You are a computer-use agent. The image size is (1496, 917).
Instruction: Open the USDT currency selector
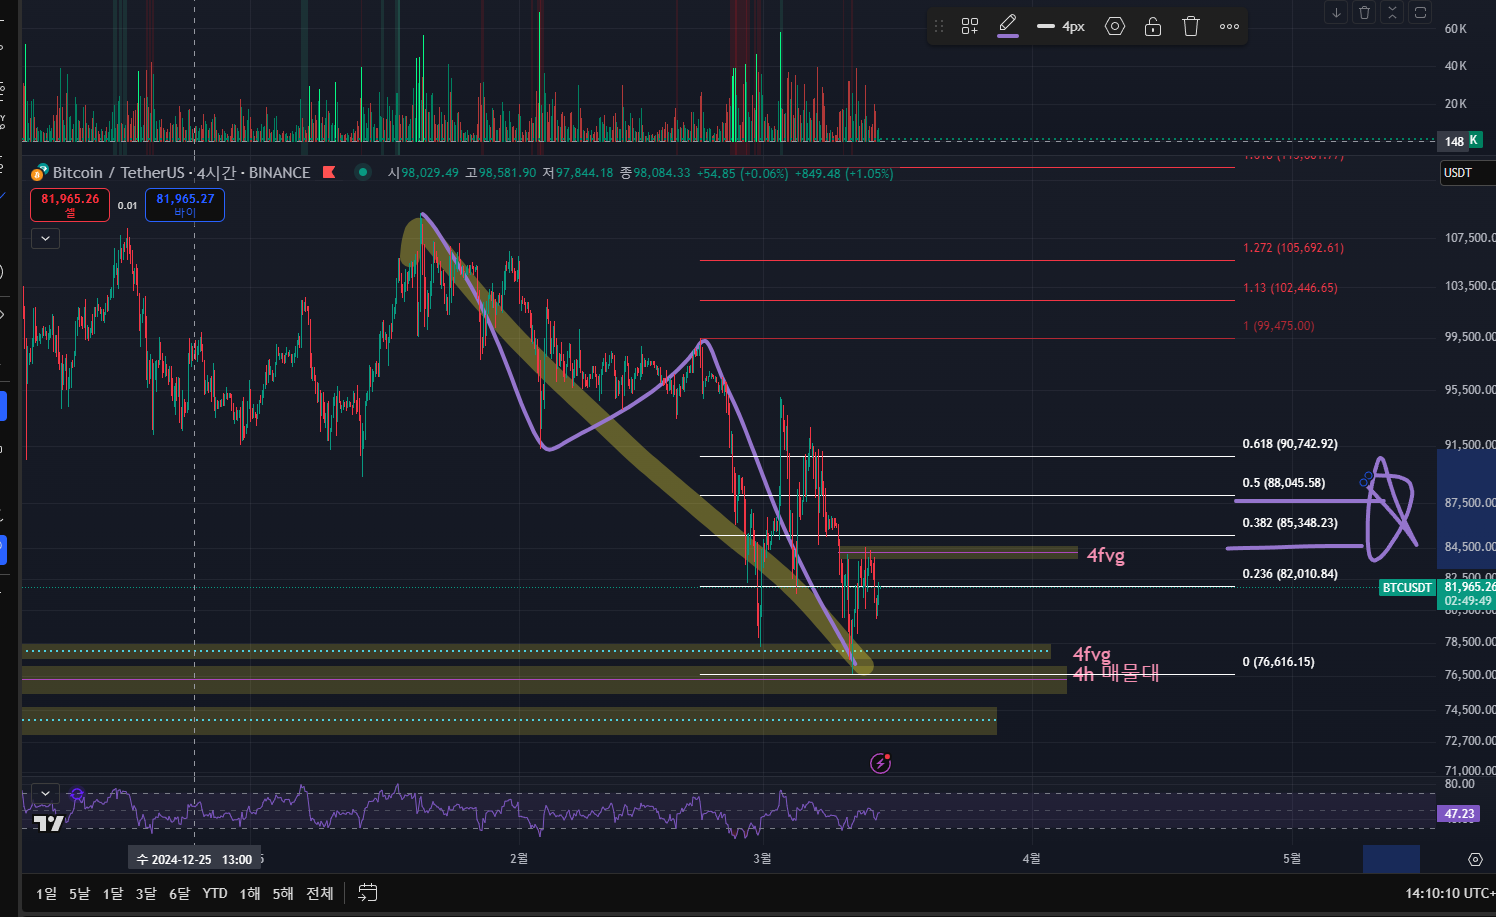[x=1466, y=173]
